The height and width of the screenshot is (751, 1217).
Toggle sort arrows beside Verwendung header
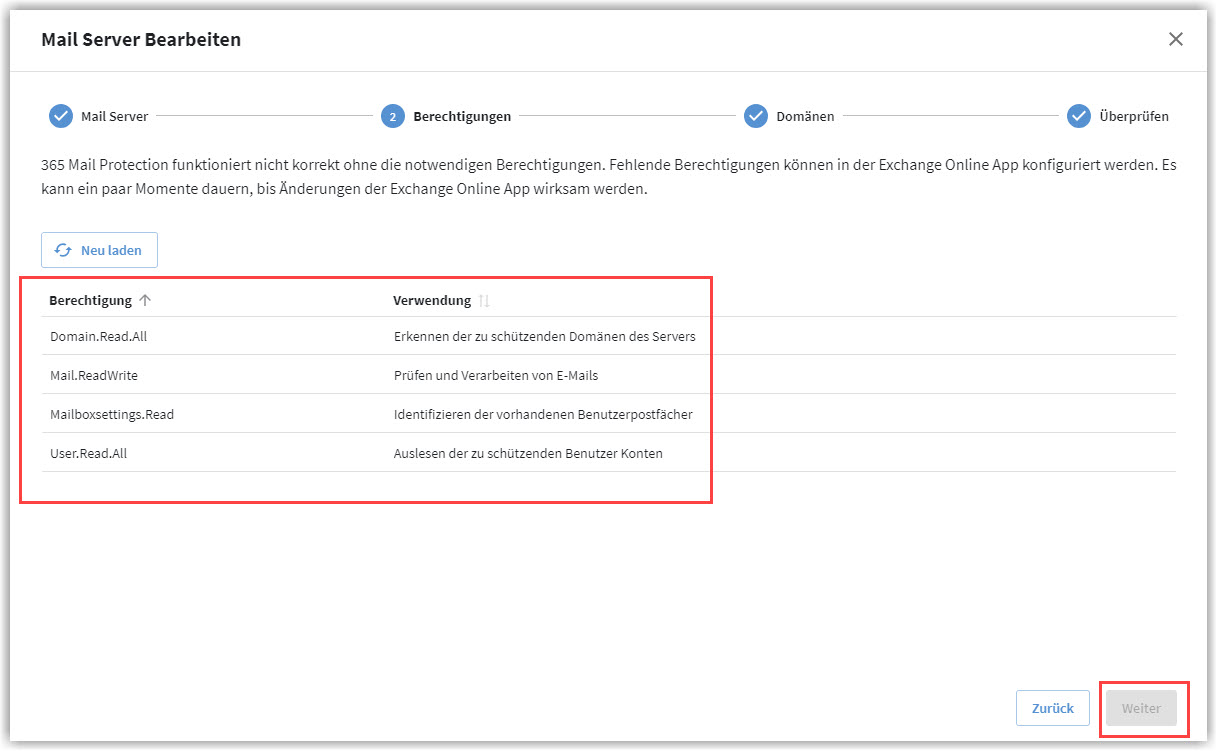485,300
